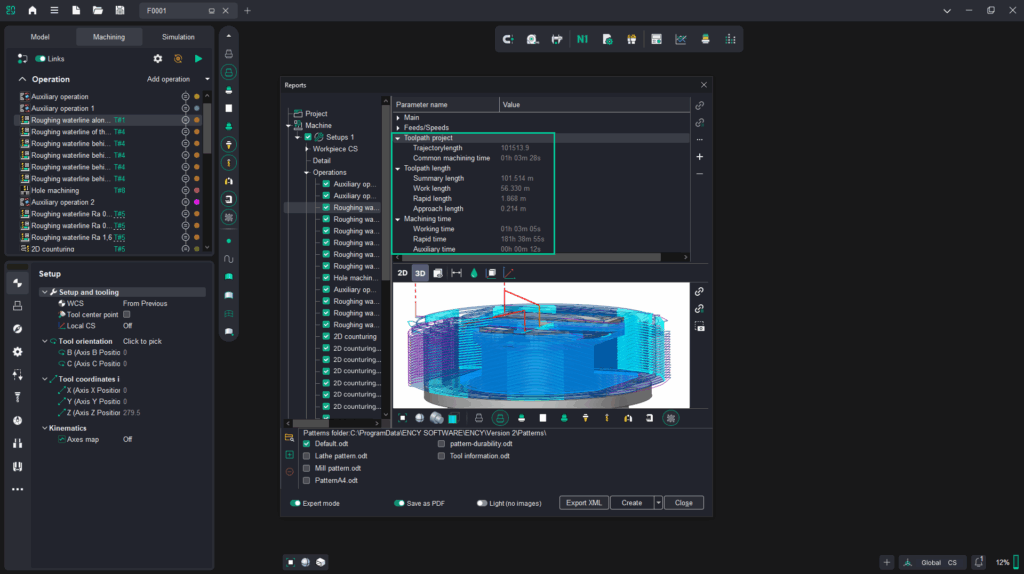The height and width of the screenshot is (574, 1024).
Task: Collapse Operations node in Reports tree
Action: tap(307, 172)
